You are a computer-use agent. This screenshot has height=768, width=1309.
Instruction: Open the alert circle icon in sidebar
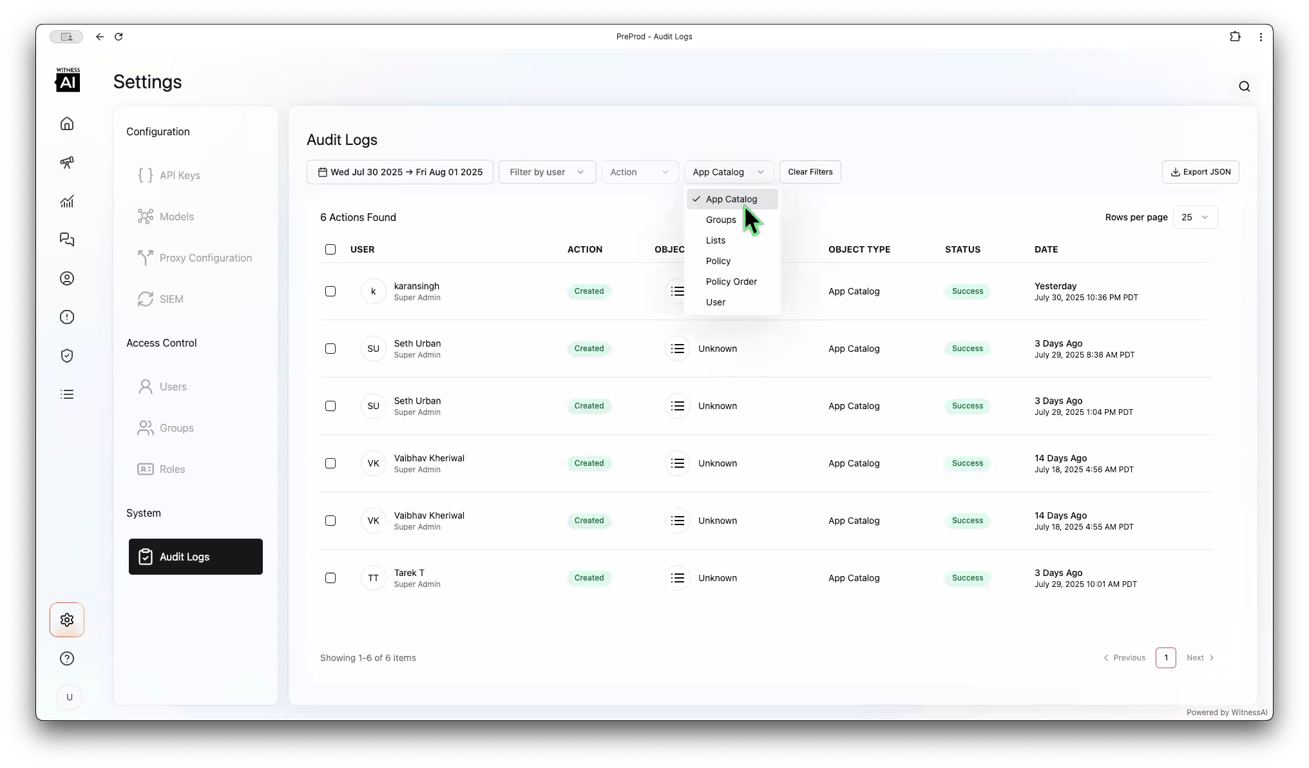coord(67,317)
